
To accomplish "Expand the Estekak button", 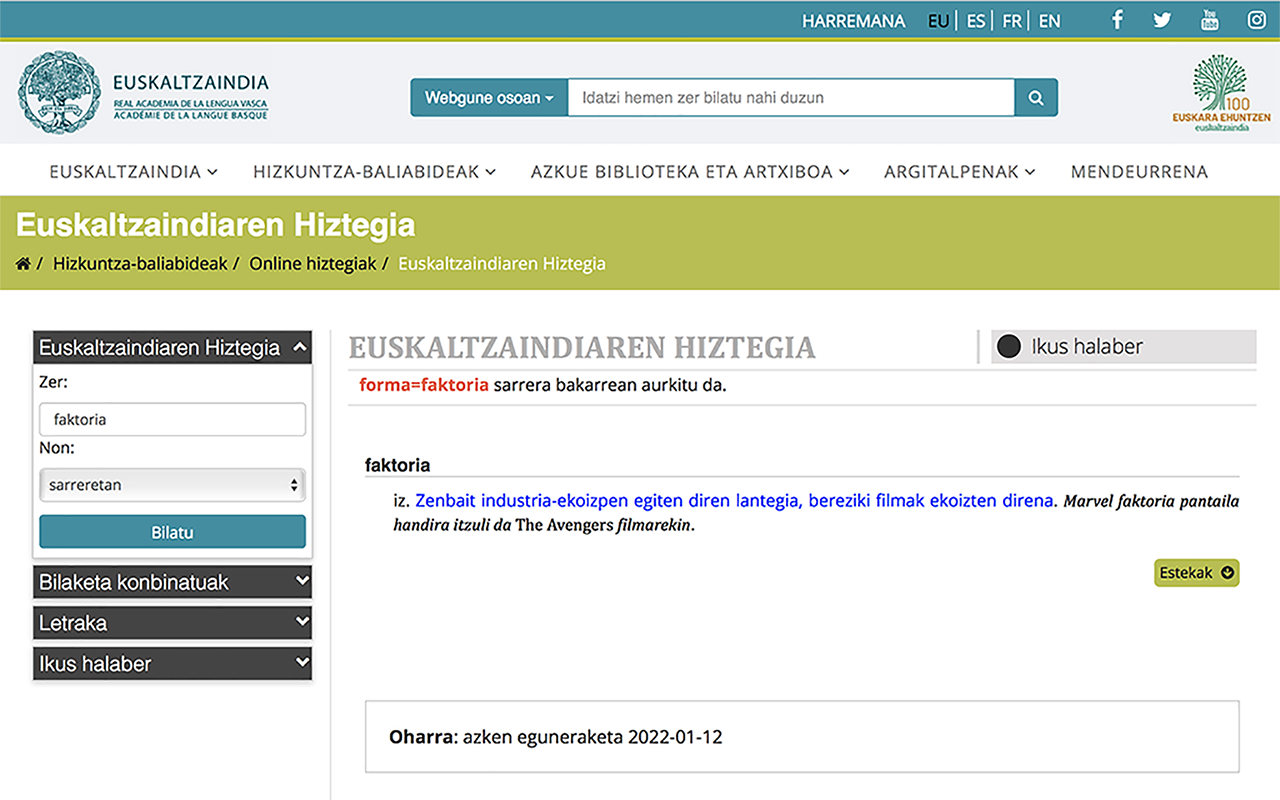I will pyautogui.click(x=1196, y=573).
